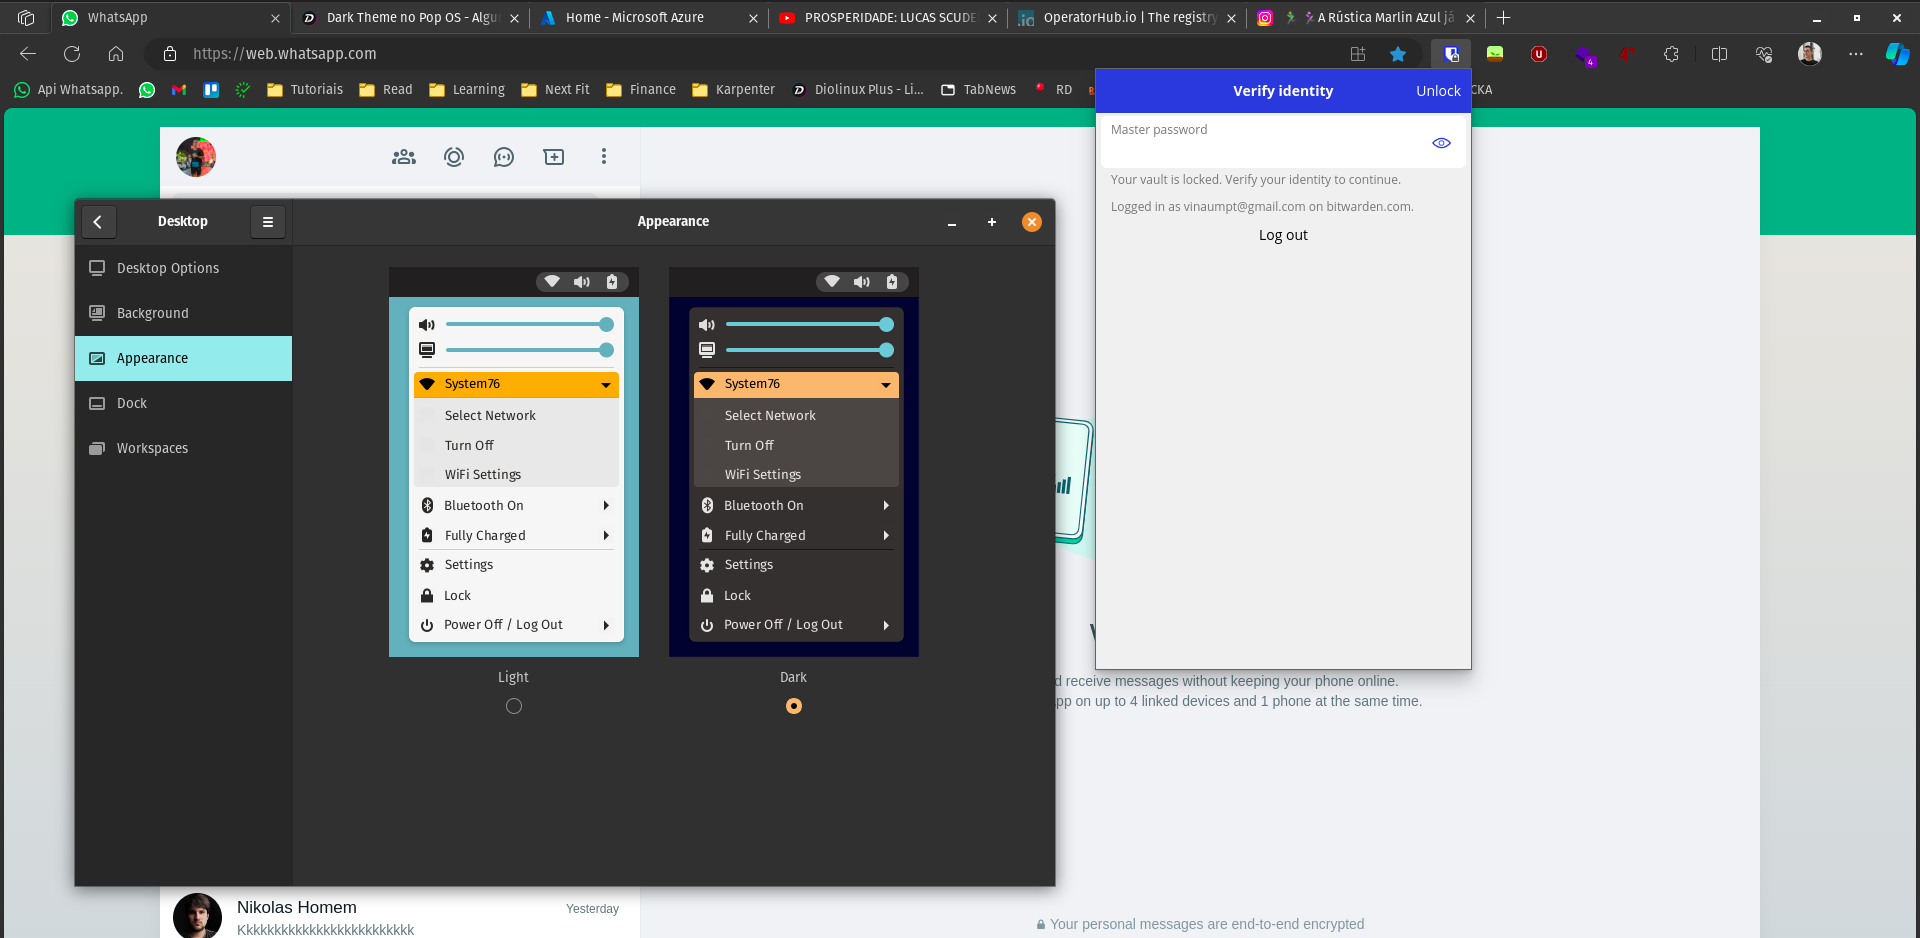Click Unlock in Bitwarden popup

(1438, 91)
